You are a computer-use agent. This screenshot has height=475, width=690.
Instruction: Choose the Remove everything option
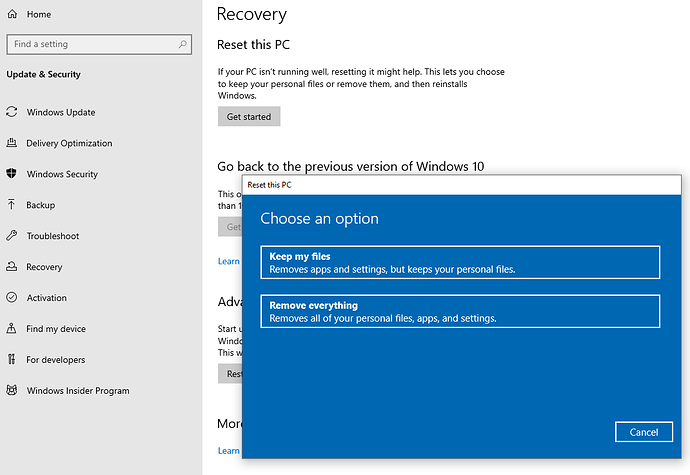460,311
